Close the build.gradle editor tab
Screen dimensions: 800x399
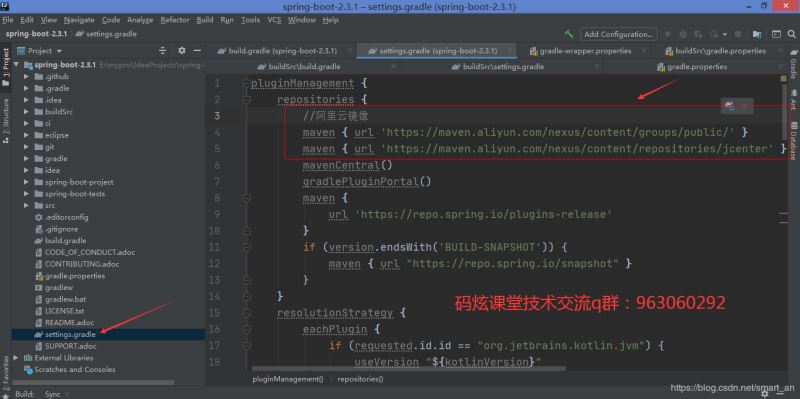pyautogui.click(x=349, y=51)
